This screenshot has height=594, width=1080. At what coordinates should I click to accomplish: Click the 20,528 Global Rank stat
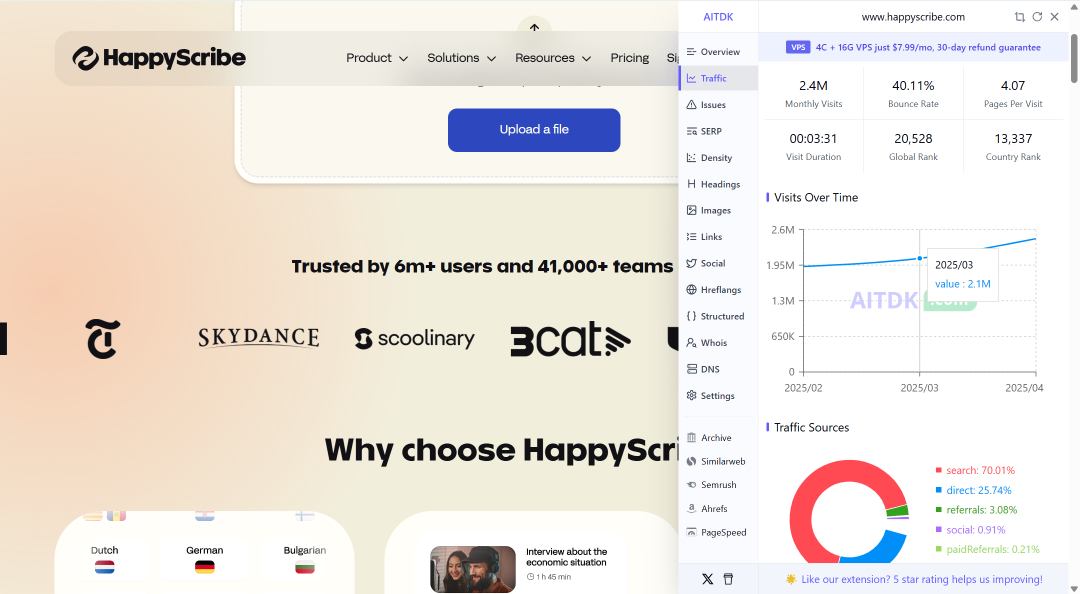pyautogui.click(x=913, y=147)
